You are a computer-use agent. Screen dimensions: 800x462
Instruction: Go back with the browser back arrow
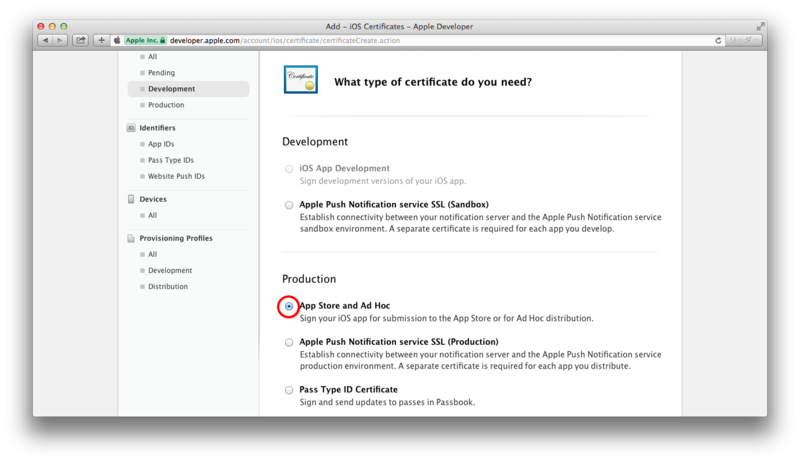(x=45, y=40)
